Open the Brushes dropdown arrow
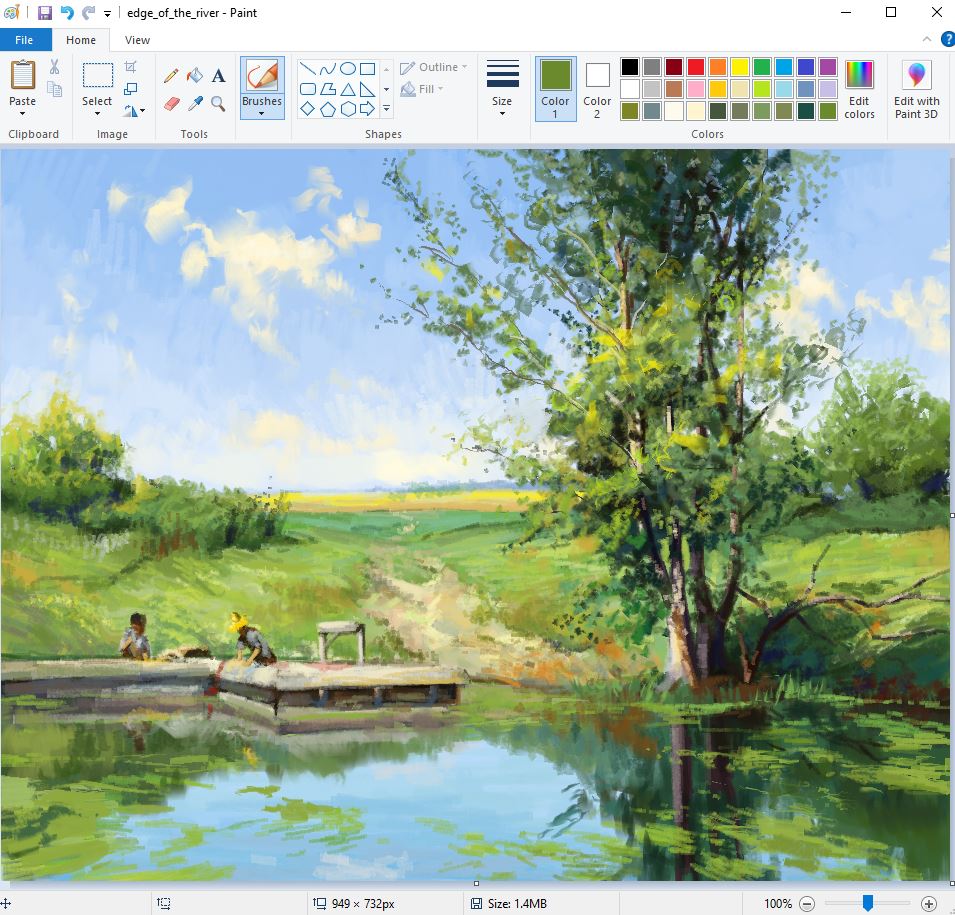955x915 pixels. (261, 113)
